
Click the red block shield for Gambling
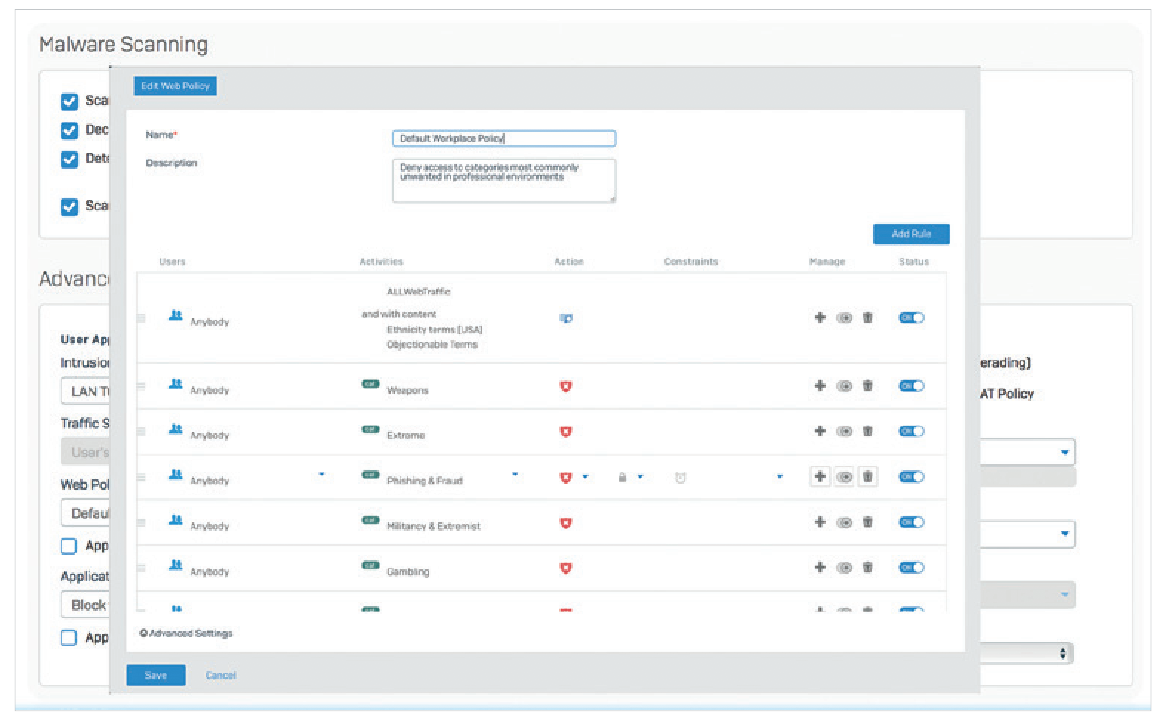tap(566, 568)
